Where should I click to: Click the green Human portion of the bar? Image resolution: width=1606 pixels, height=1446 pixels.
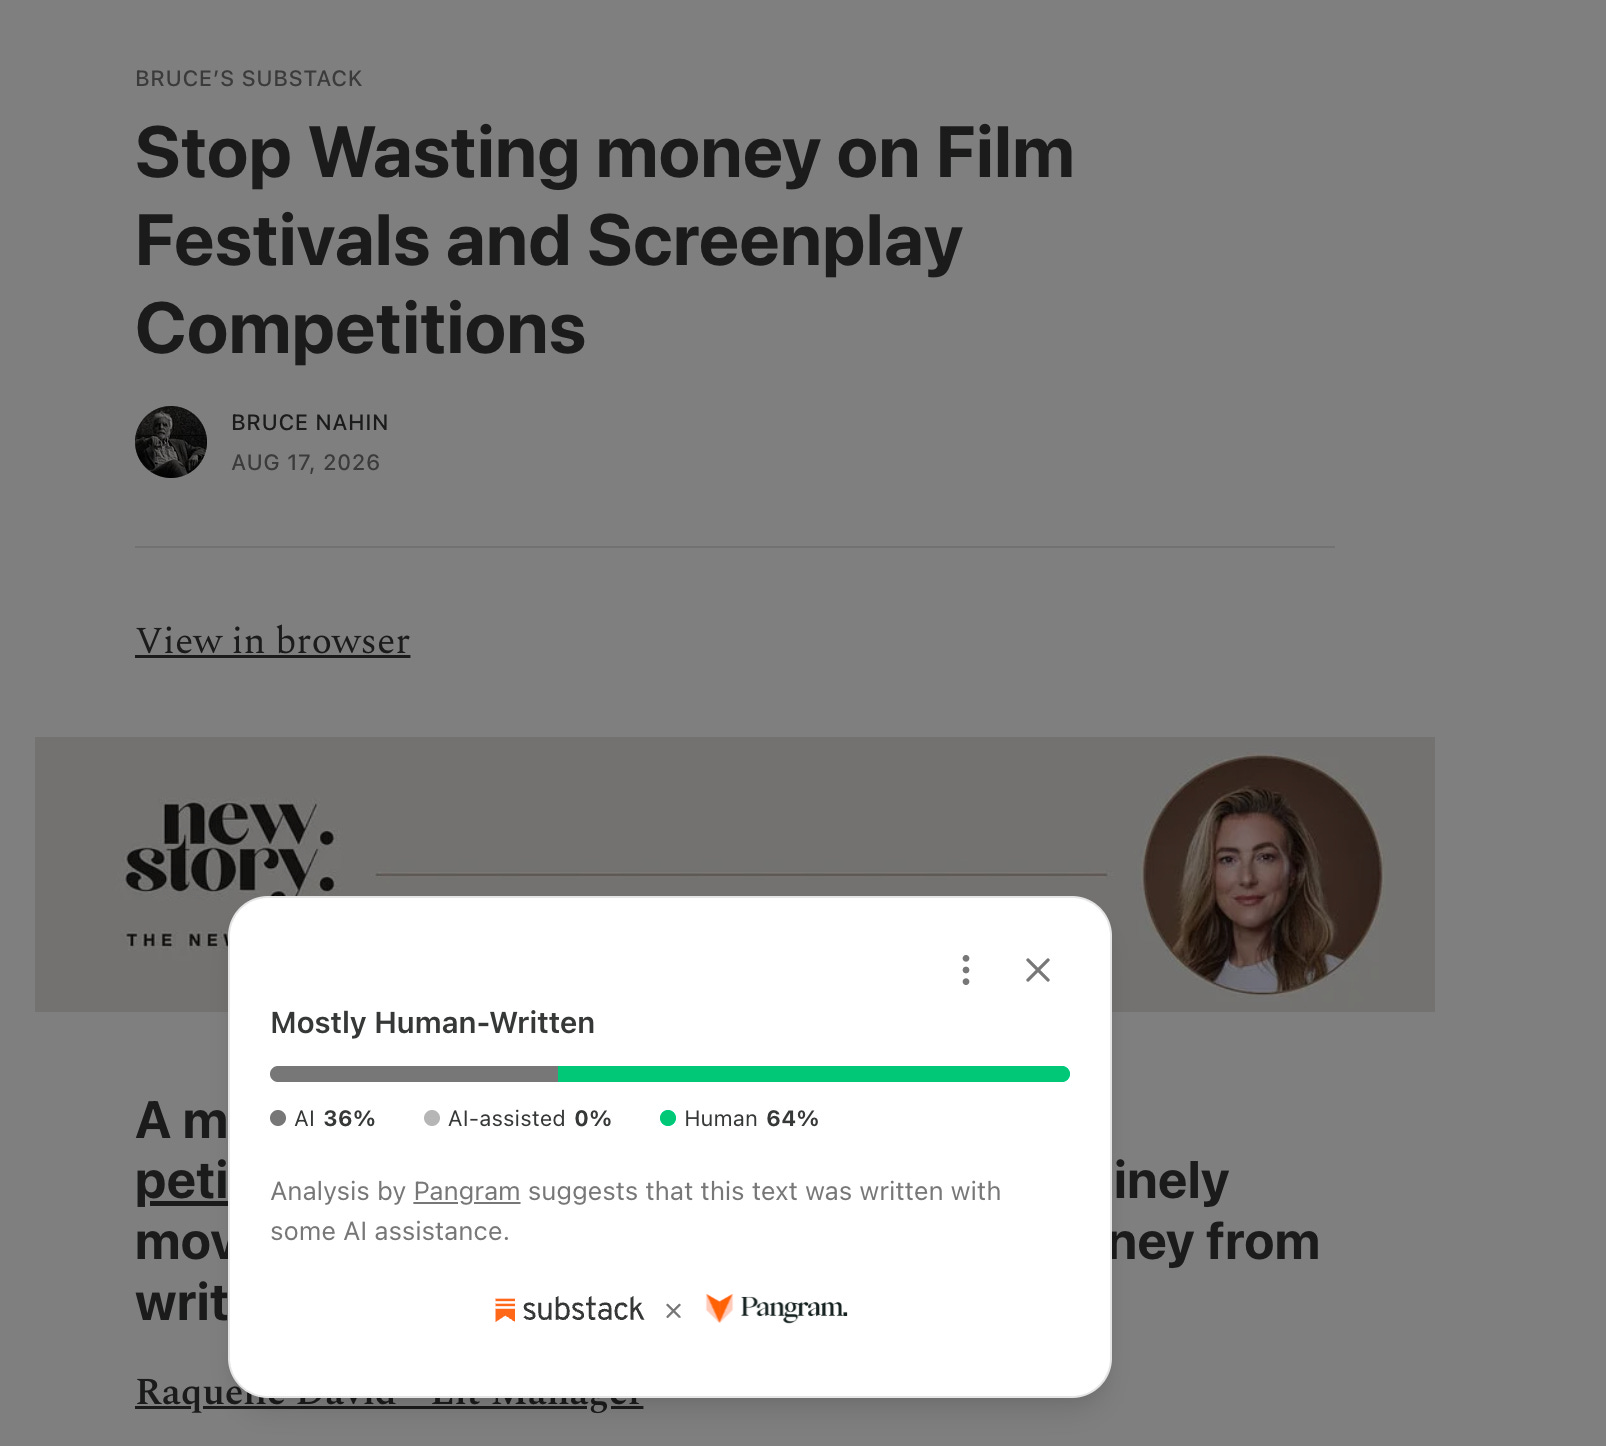click(814, 1074)
